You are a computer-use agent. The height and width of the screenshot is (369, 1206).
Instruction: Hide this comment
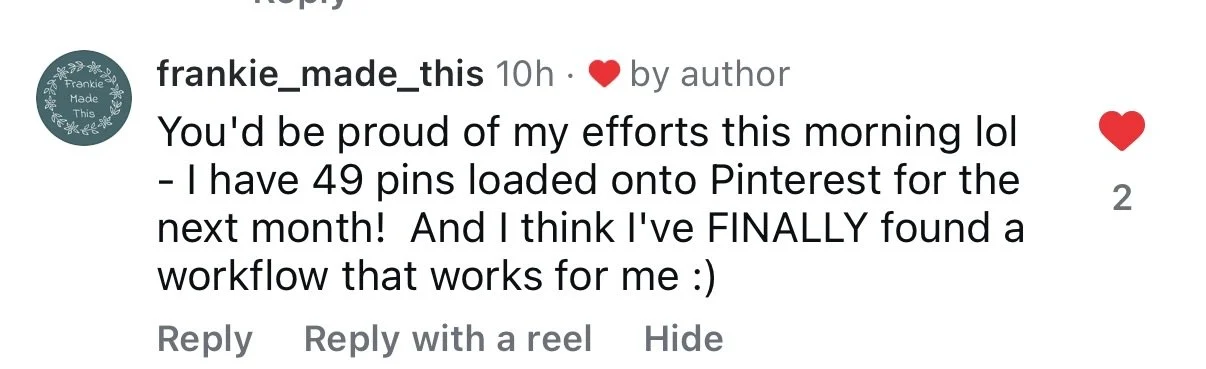click(684, 338)
